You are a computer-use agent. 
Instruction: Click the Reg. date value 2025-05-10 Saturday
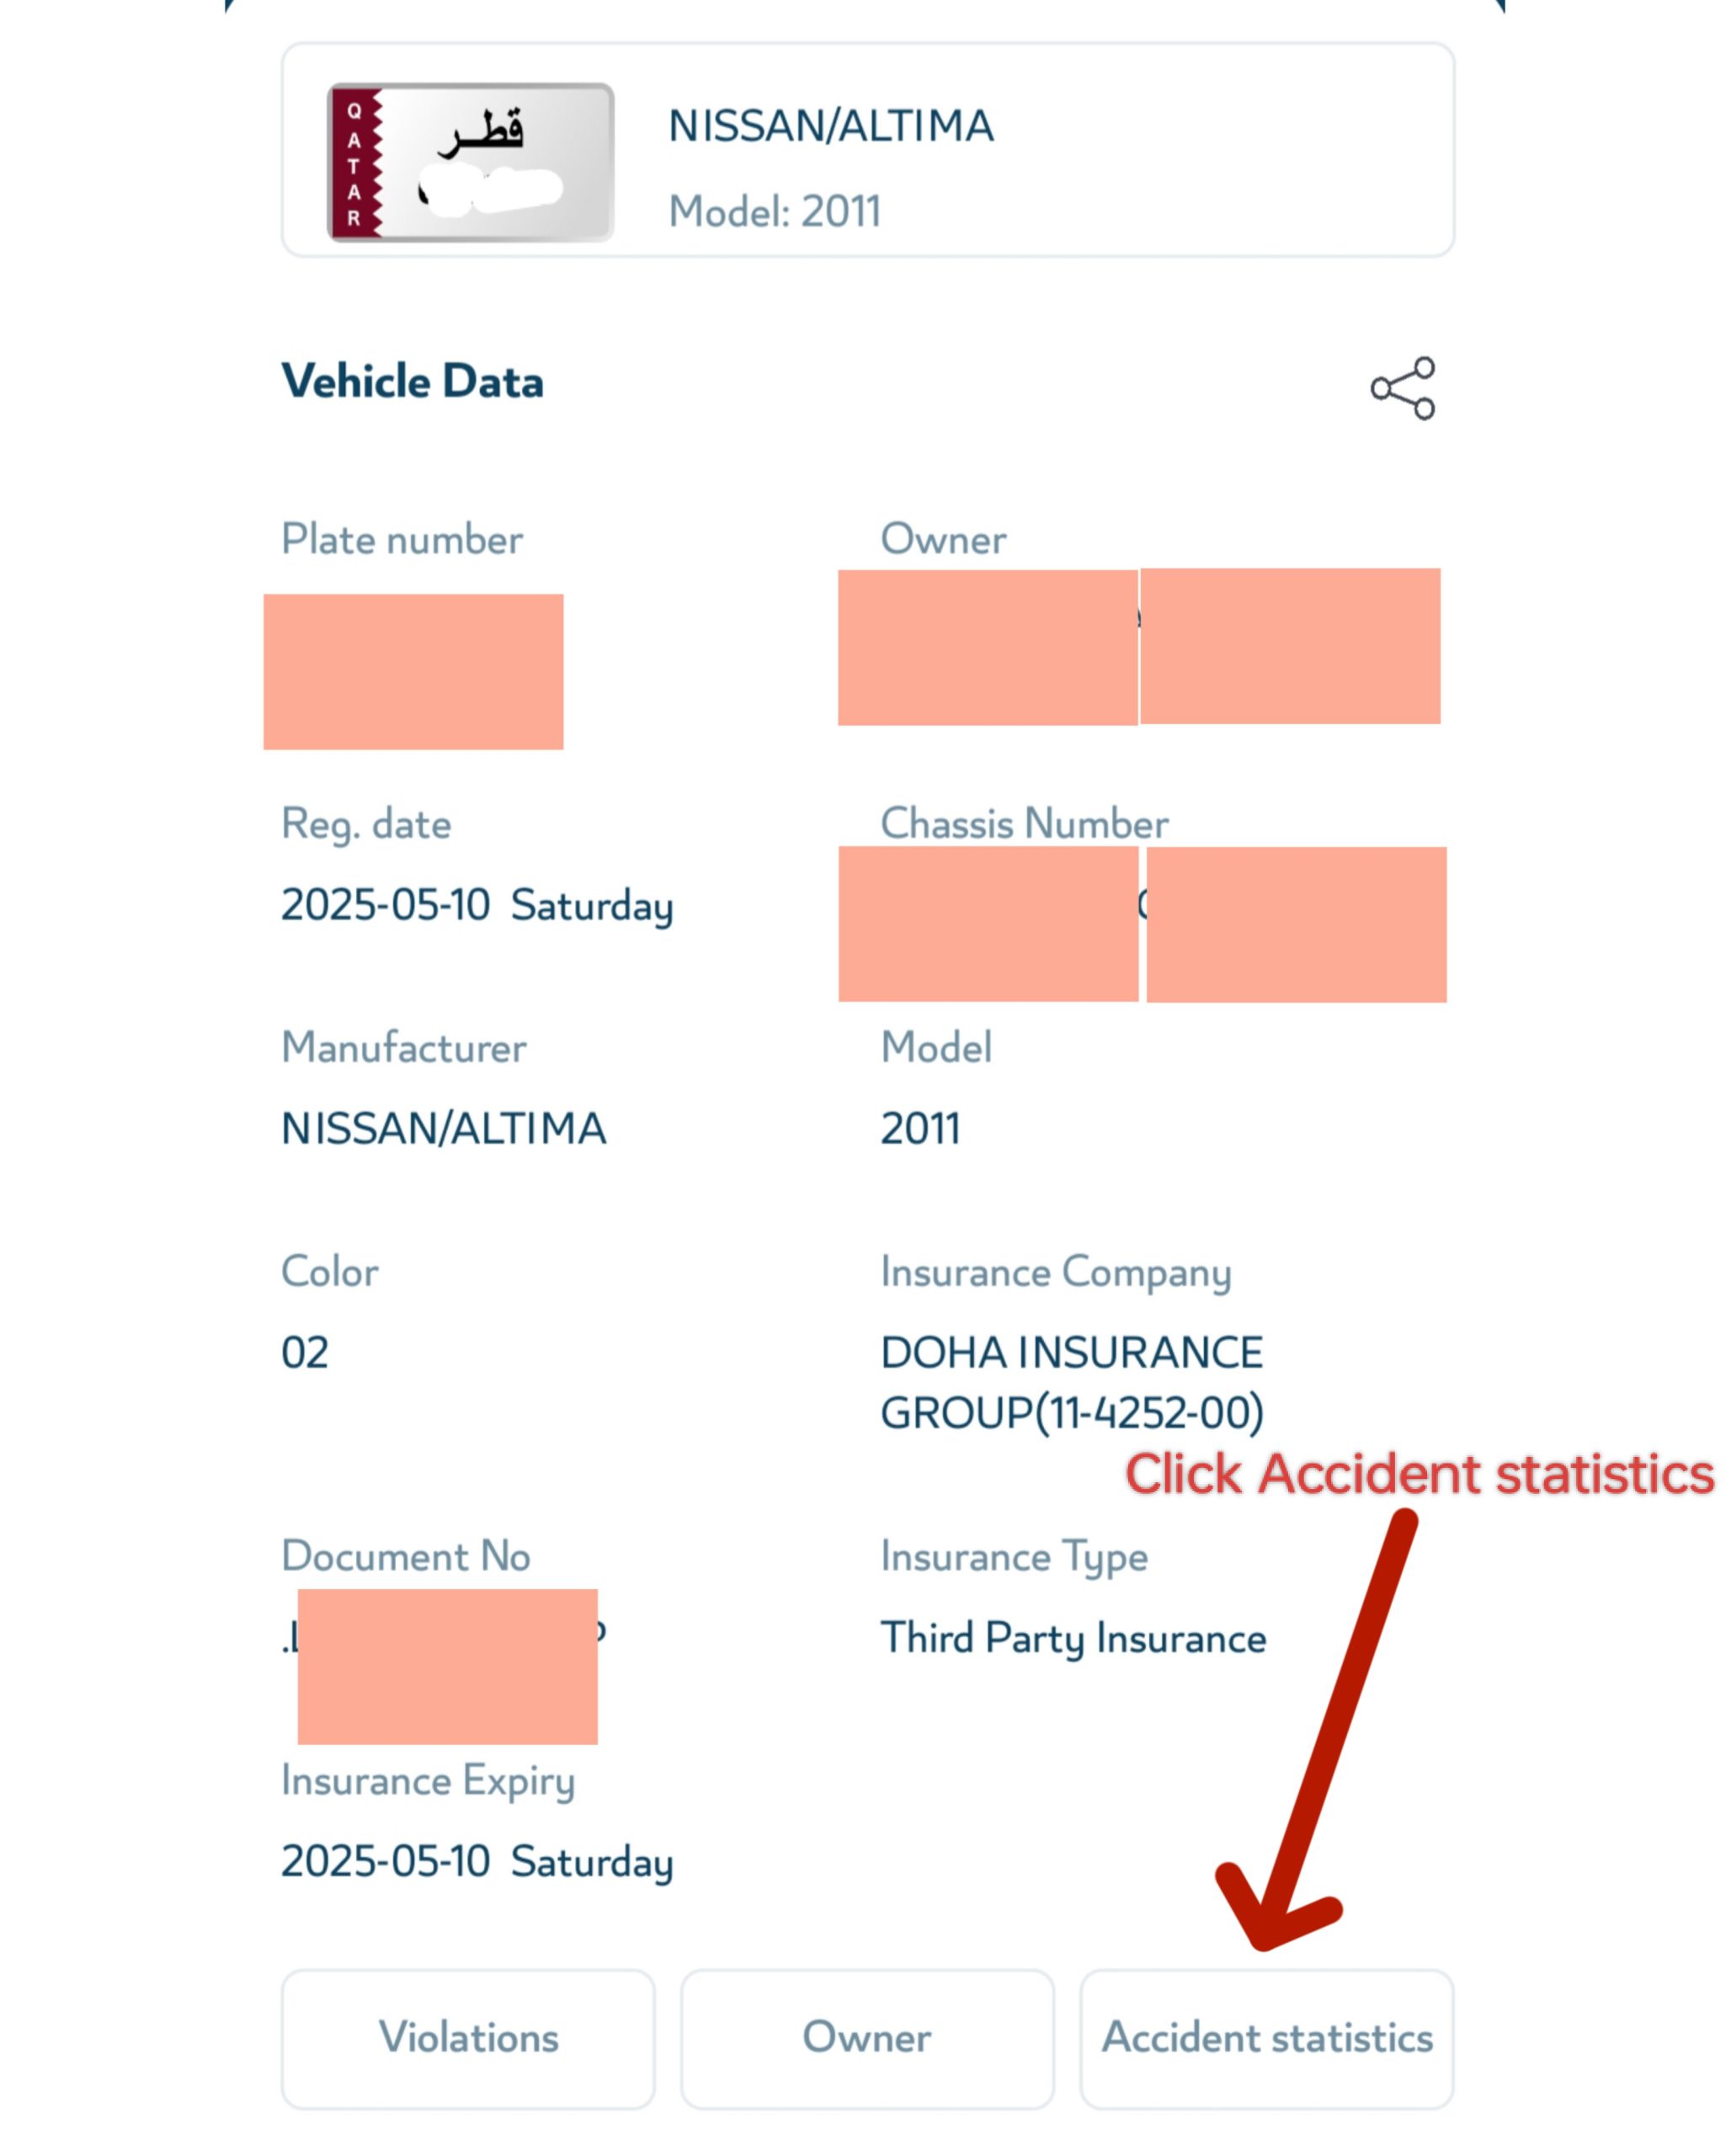[476, 906]
